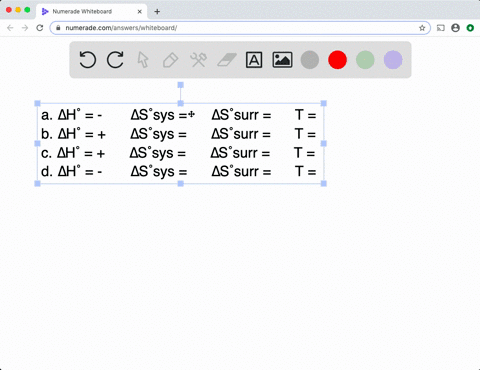The width and height of the screenshot is (480, 370).
Task: Click the undo arrow in whiteboard toolbar
Action: (88, 60)
